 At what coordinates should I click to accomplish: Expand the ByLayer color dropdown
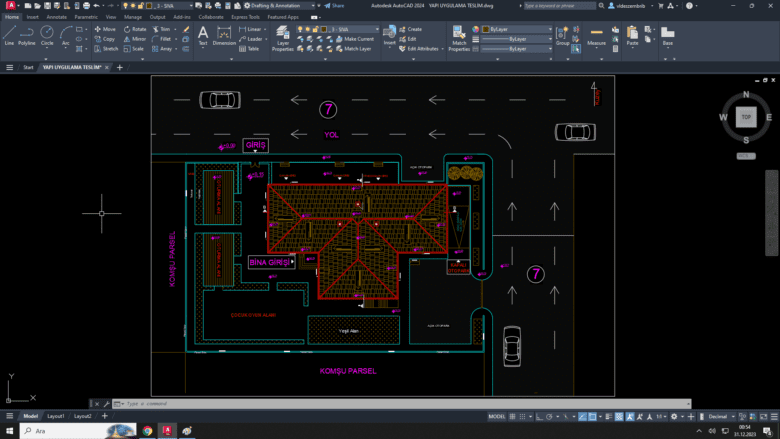pyautogui.click(x=515, y=29)
